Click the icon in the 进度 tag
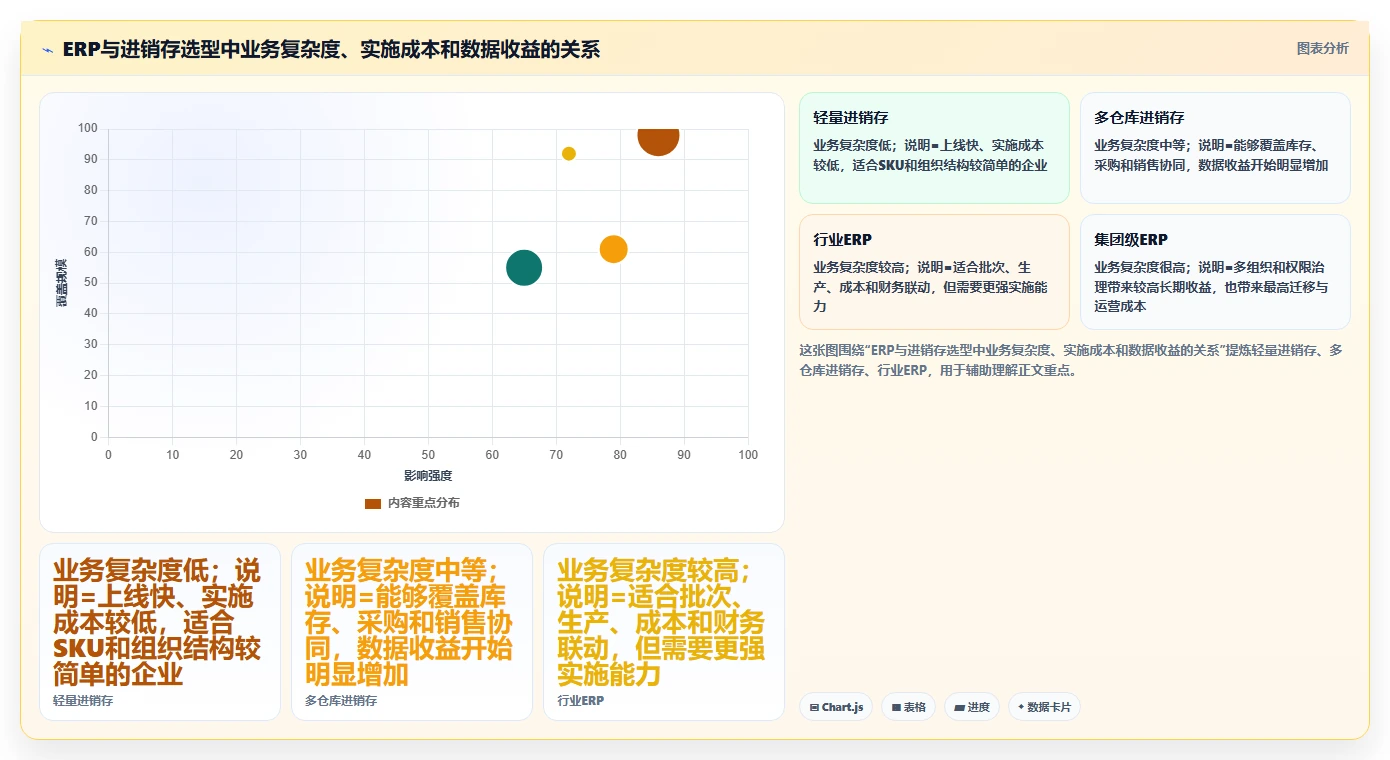Image resolution: width=1390 pixels, height=760 pixels. point(960,708)
